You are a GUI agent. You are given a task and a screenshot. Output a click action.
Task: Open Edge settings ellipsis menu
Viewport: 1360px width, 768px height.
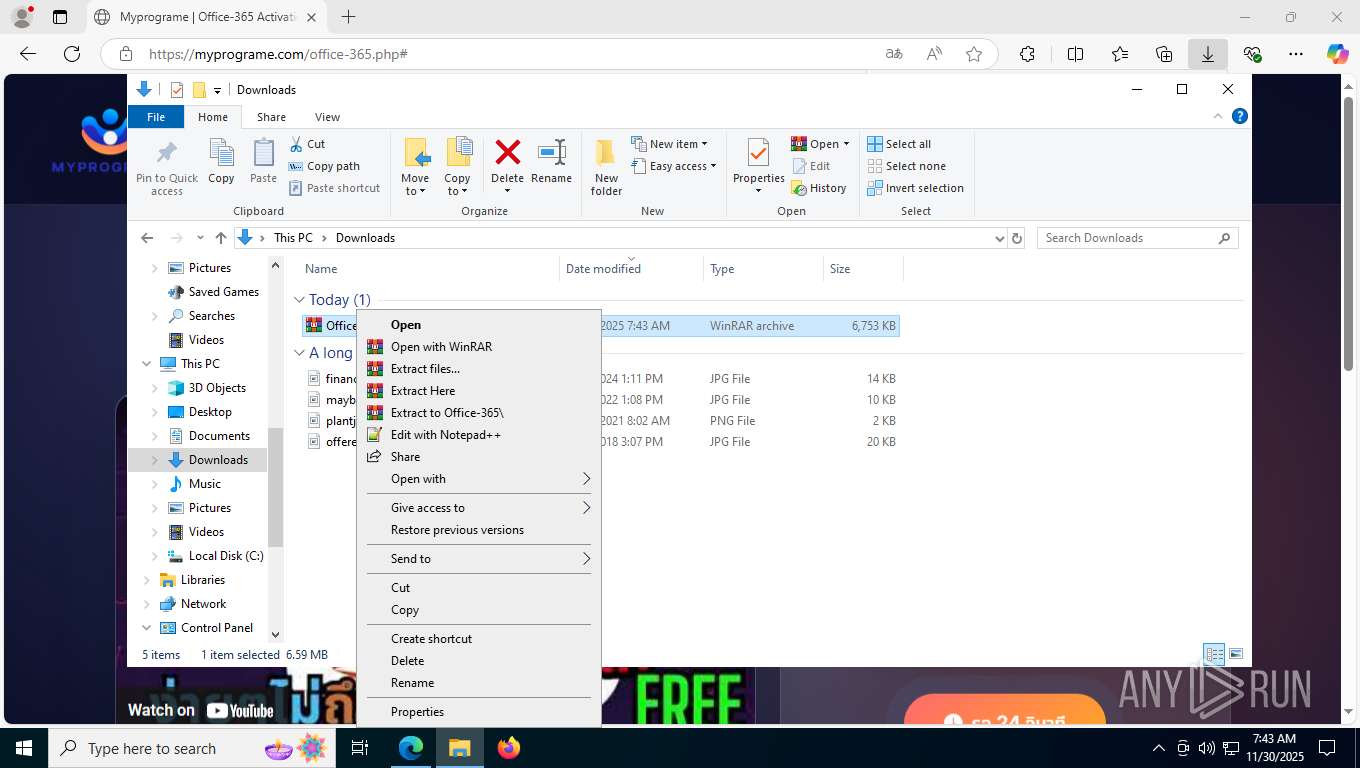[x=1296, y=54]
